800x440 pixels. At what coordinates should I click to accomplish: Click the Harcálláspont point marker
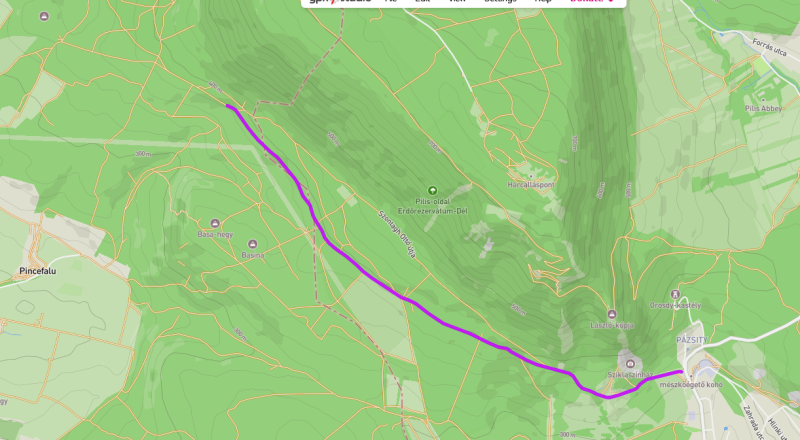pos(531,176)
